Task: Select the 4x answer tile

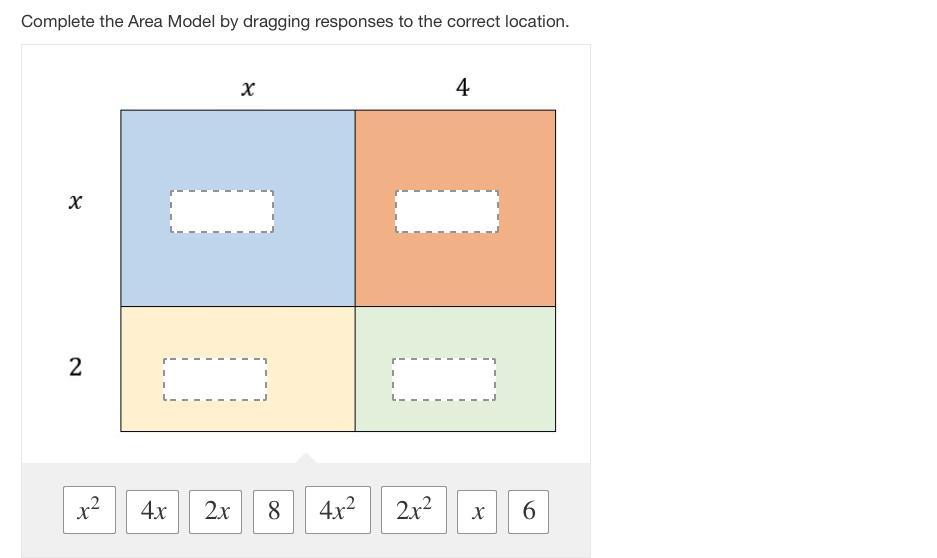Action: tap(153, 511)
